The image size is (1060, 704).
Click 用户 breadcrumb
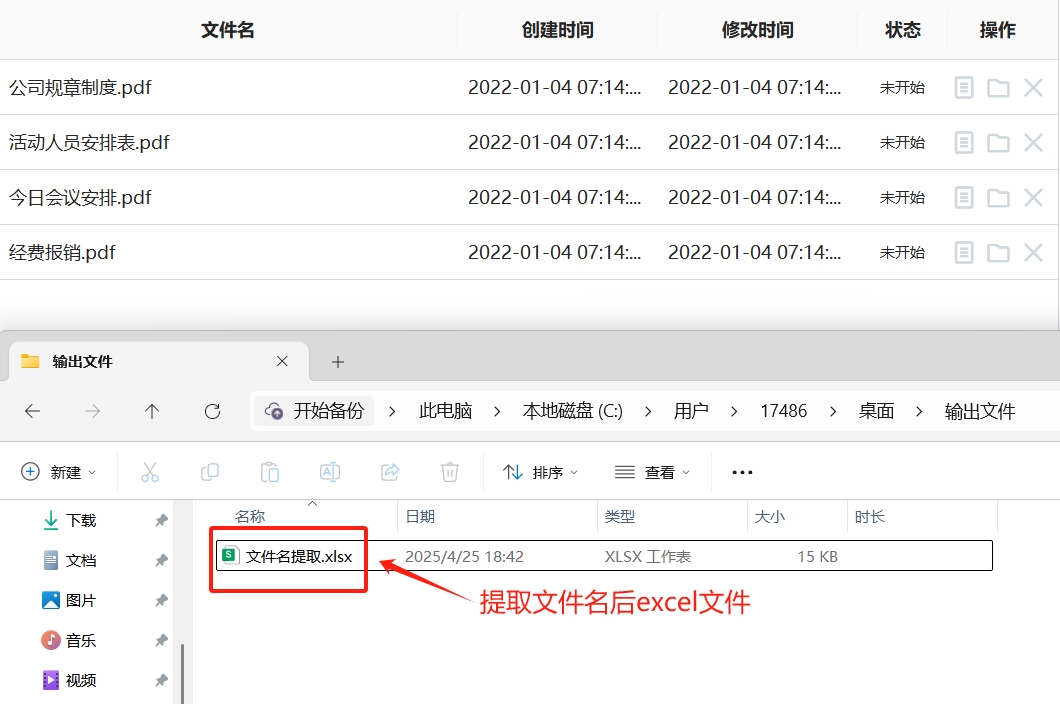691,411
